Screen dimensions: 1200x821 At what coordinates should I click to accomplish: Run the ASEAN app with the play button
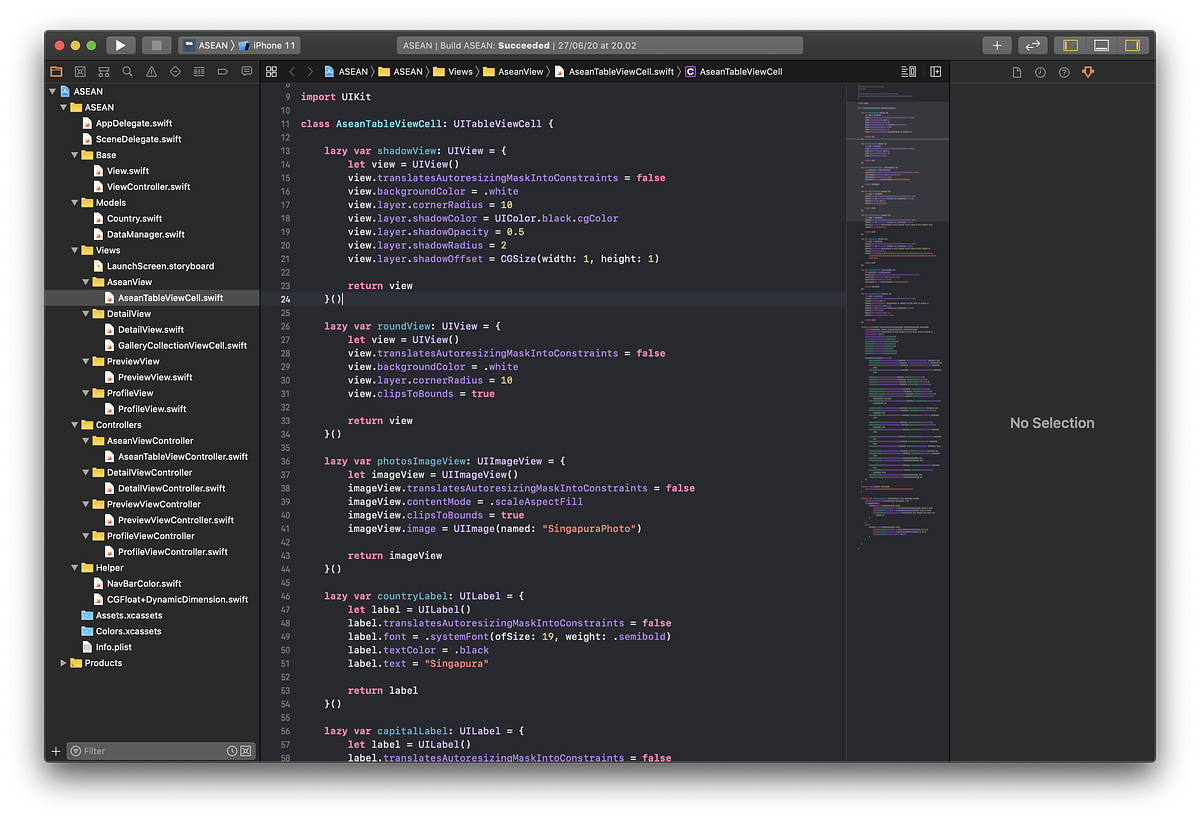(x=119, y=44)
